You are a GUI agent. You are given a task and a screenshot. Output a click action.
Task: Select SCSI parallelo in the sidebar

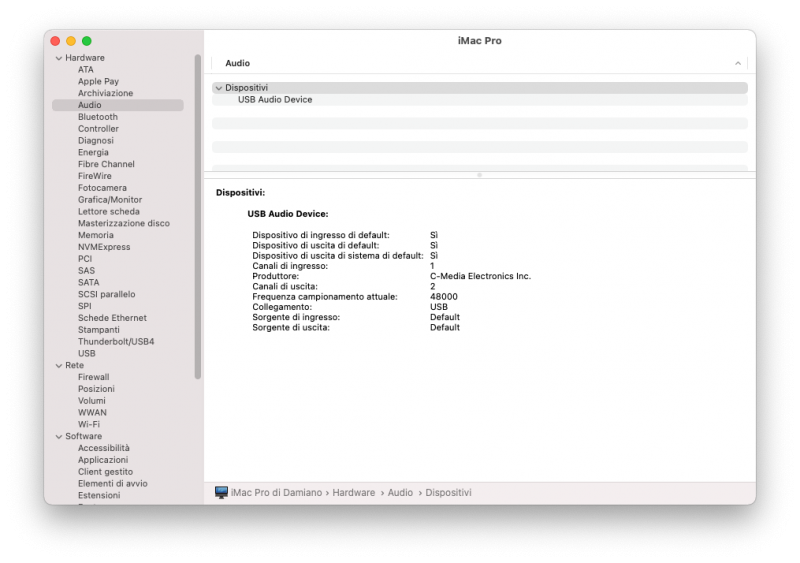point(107,294)
